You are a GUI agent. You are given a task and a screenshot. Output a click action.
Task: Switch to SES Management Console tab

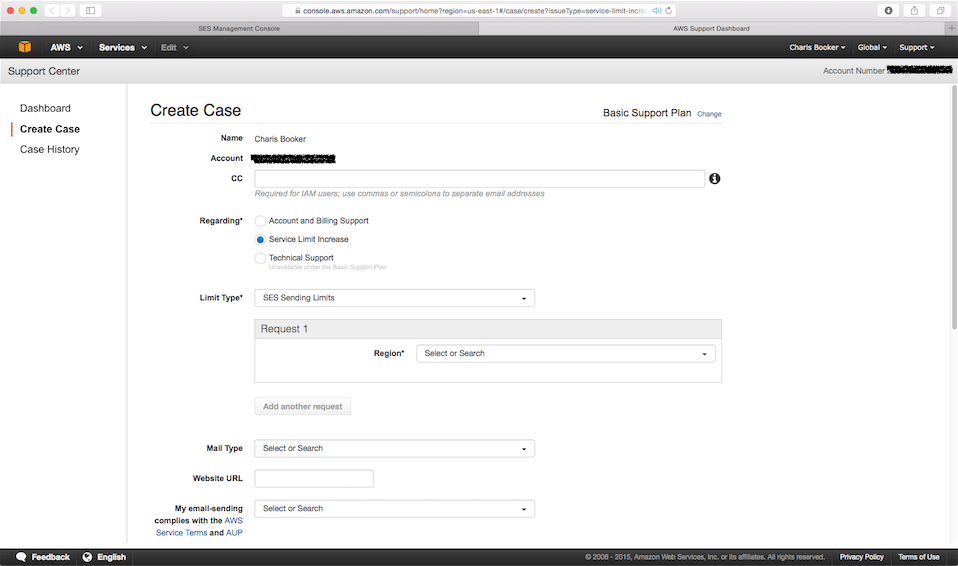[239, 28]
